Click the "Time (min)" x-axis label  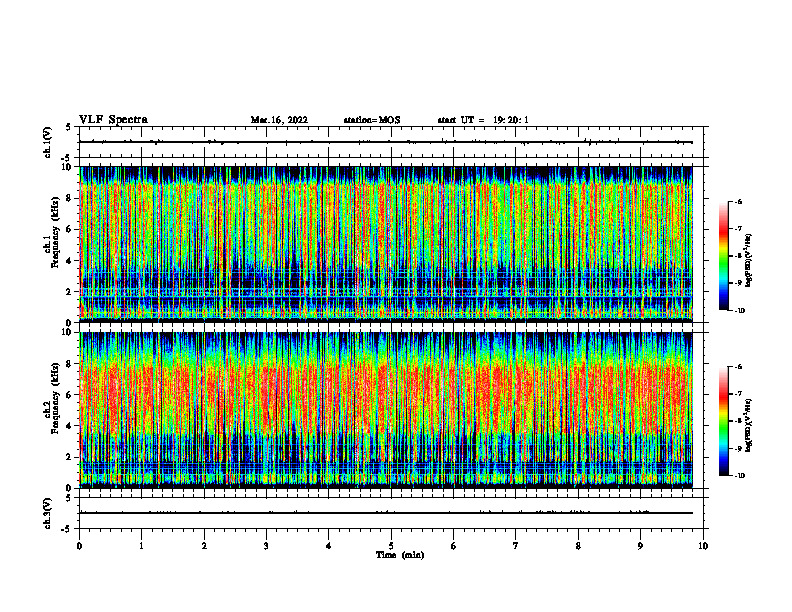(400, 555)
